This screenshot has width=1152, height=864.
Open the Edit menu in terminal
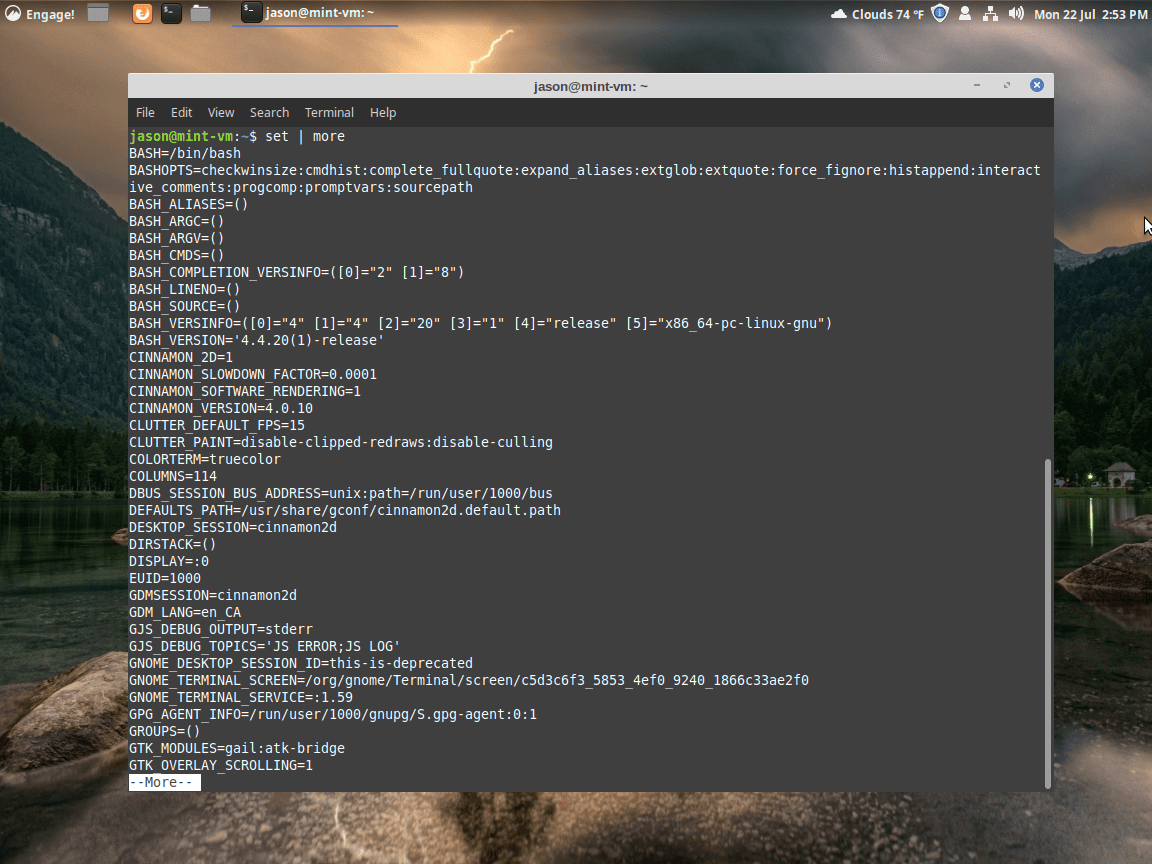point(181,113)
